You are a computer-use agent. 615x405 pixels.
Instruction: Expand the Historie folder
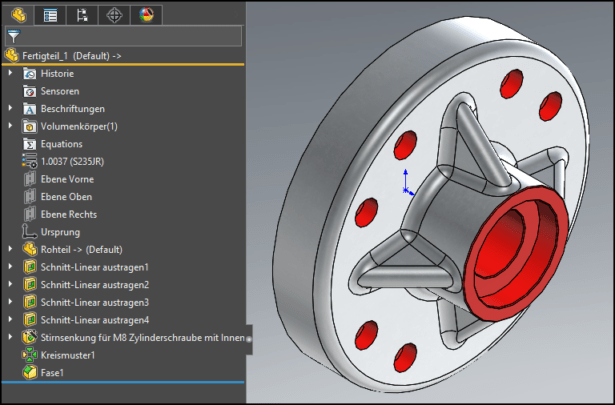pyautogui.click(x=11, y=74)
